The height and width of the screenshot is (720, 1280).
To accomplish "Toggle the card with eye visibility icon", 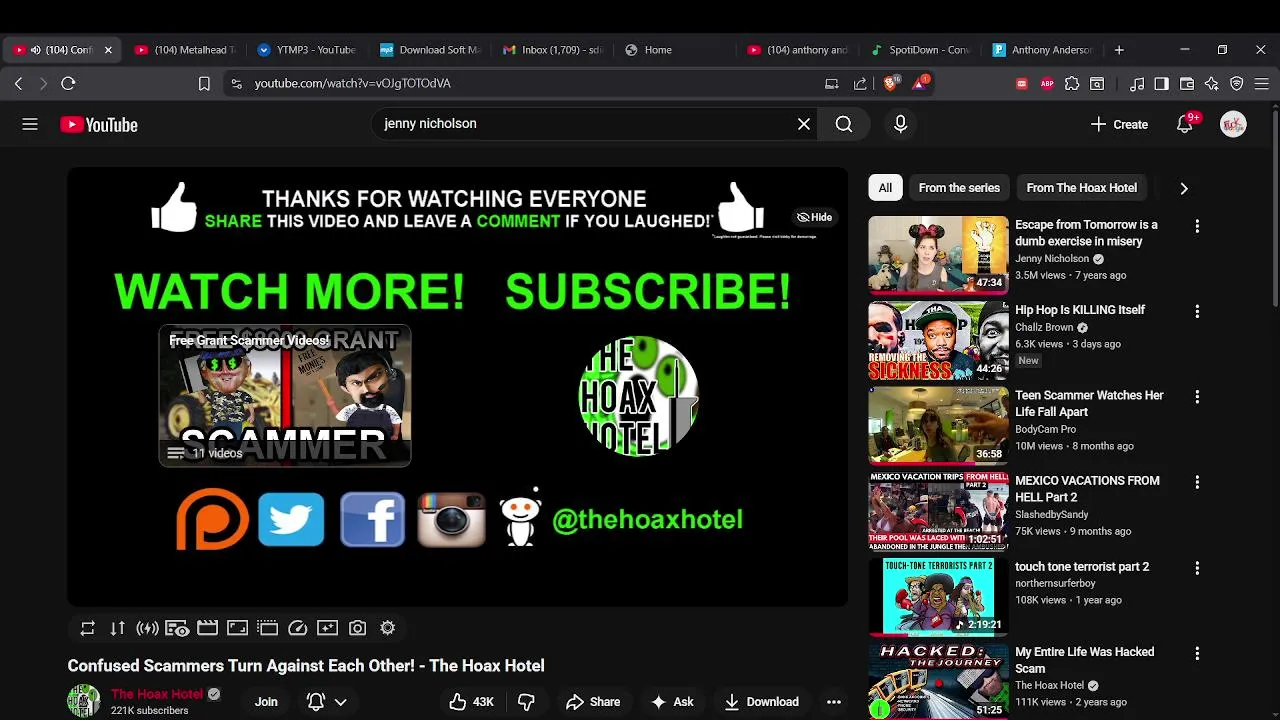I will coord(177,628).
